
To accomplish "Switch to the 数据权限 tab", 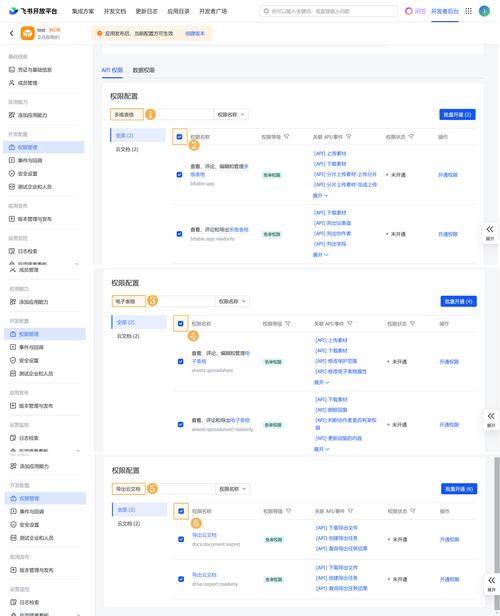I will pyautogui.click(x=143, y=70).
